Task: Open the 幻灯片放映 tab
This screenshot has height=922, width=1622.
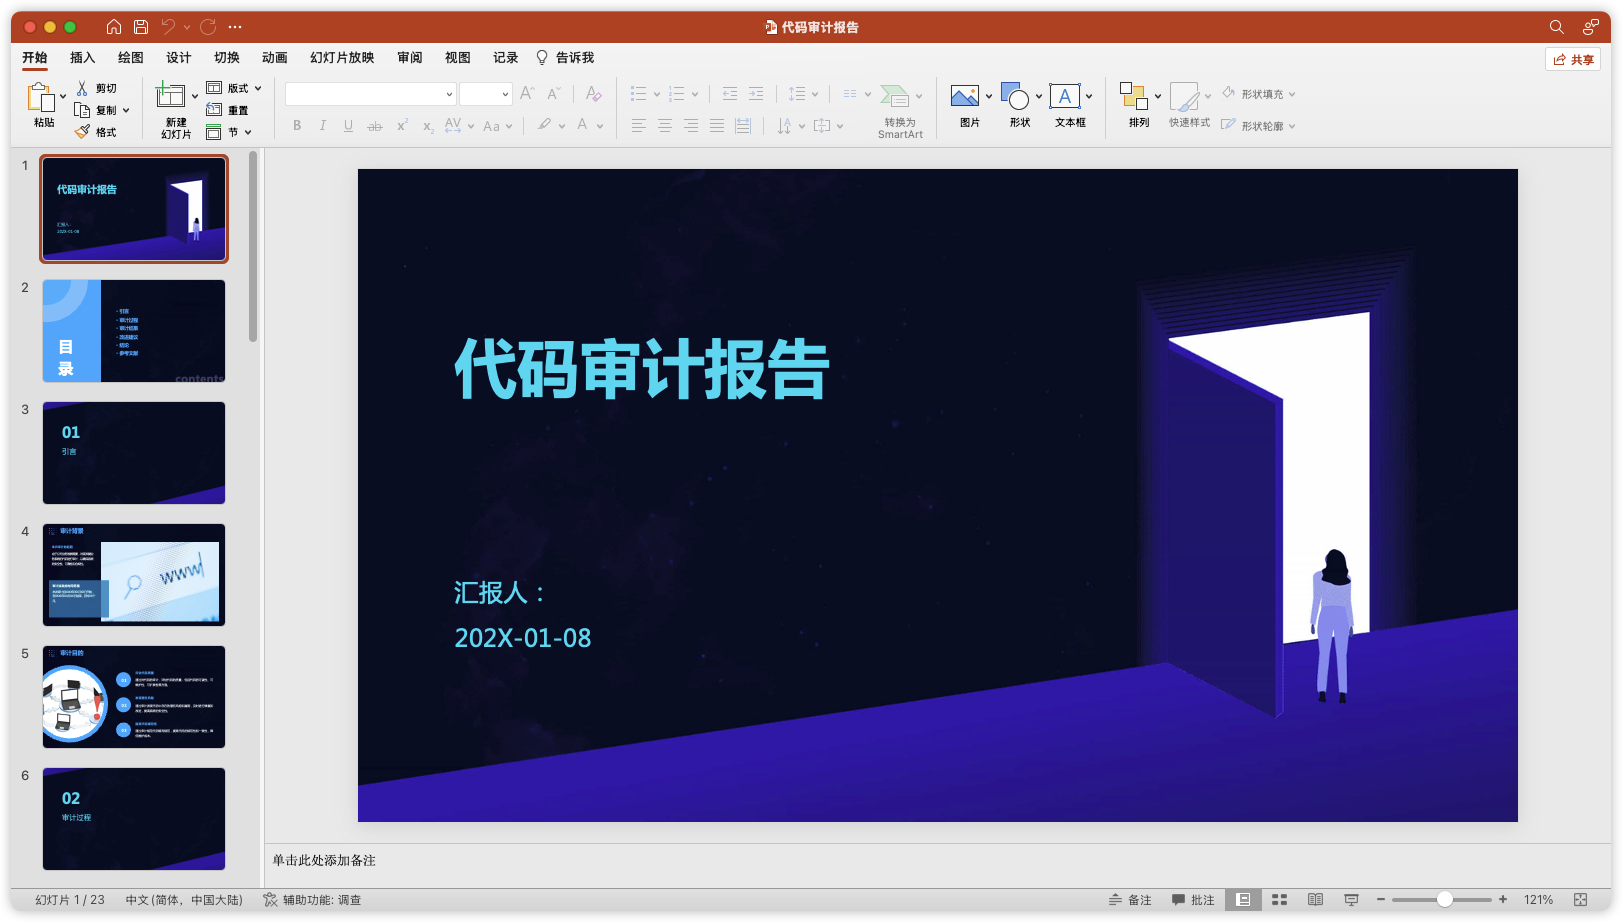Action: [342, 58]
